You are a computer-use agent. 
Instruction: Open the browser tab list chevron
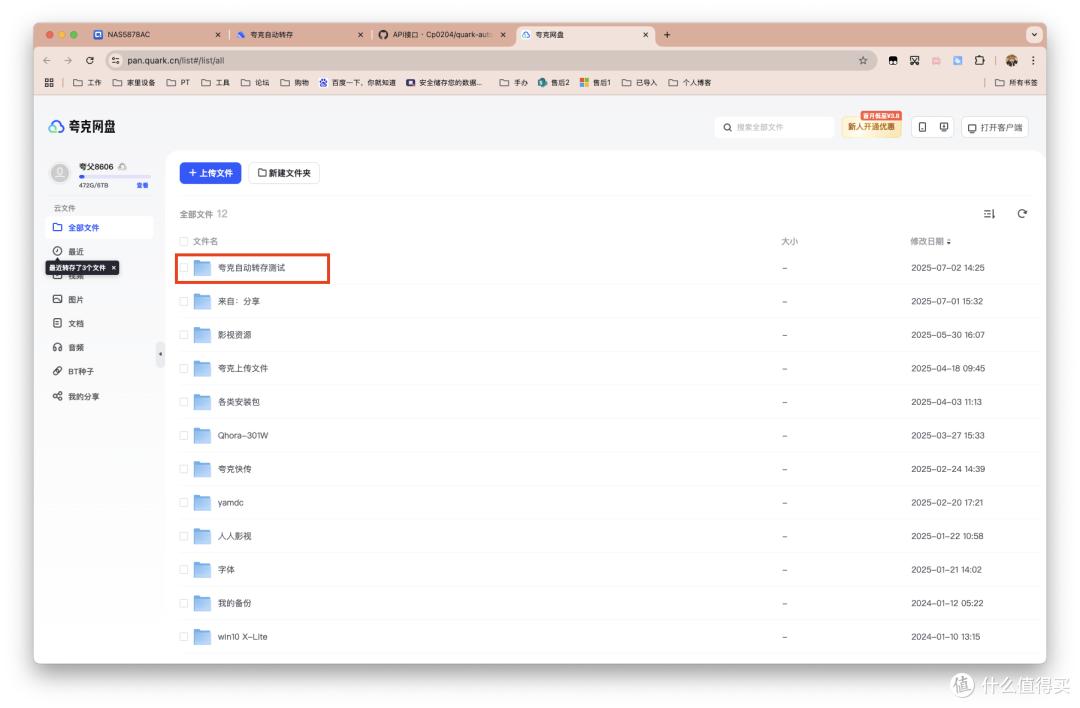(x=1033, y=35)
